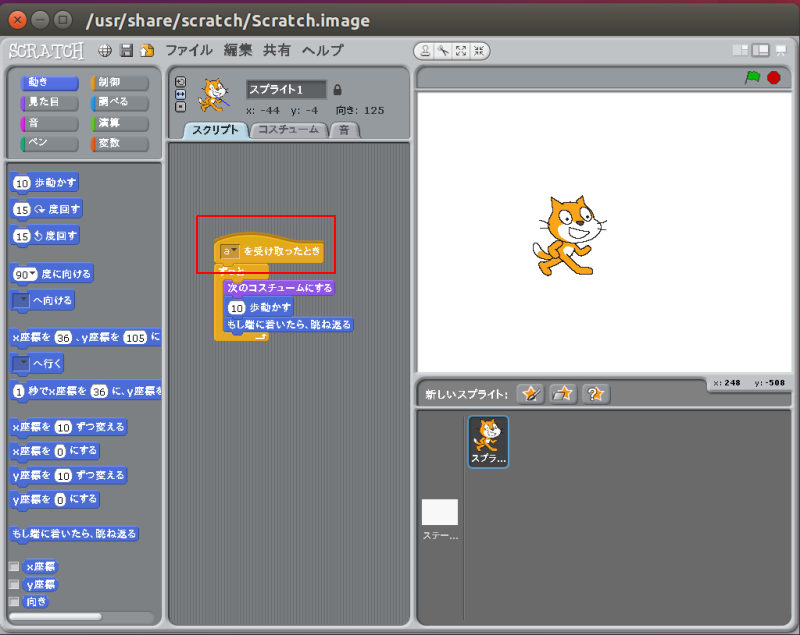Image resolution: width=800 pixels, height=635 pixels.
Task: Click the ずっと loop block in script
Action: point(241,270)
